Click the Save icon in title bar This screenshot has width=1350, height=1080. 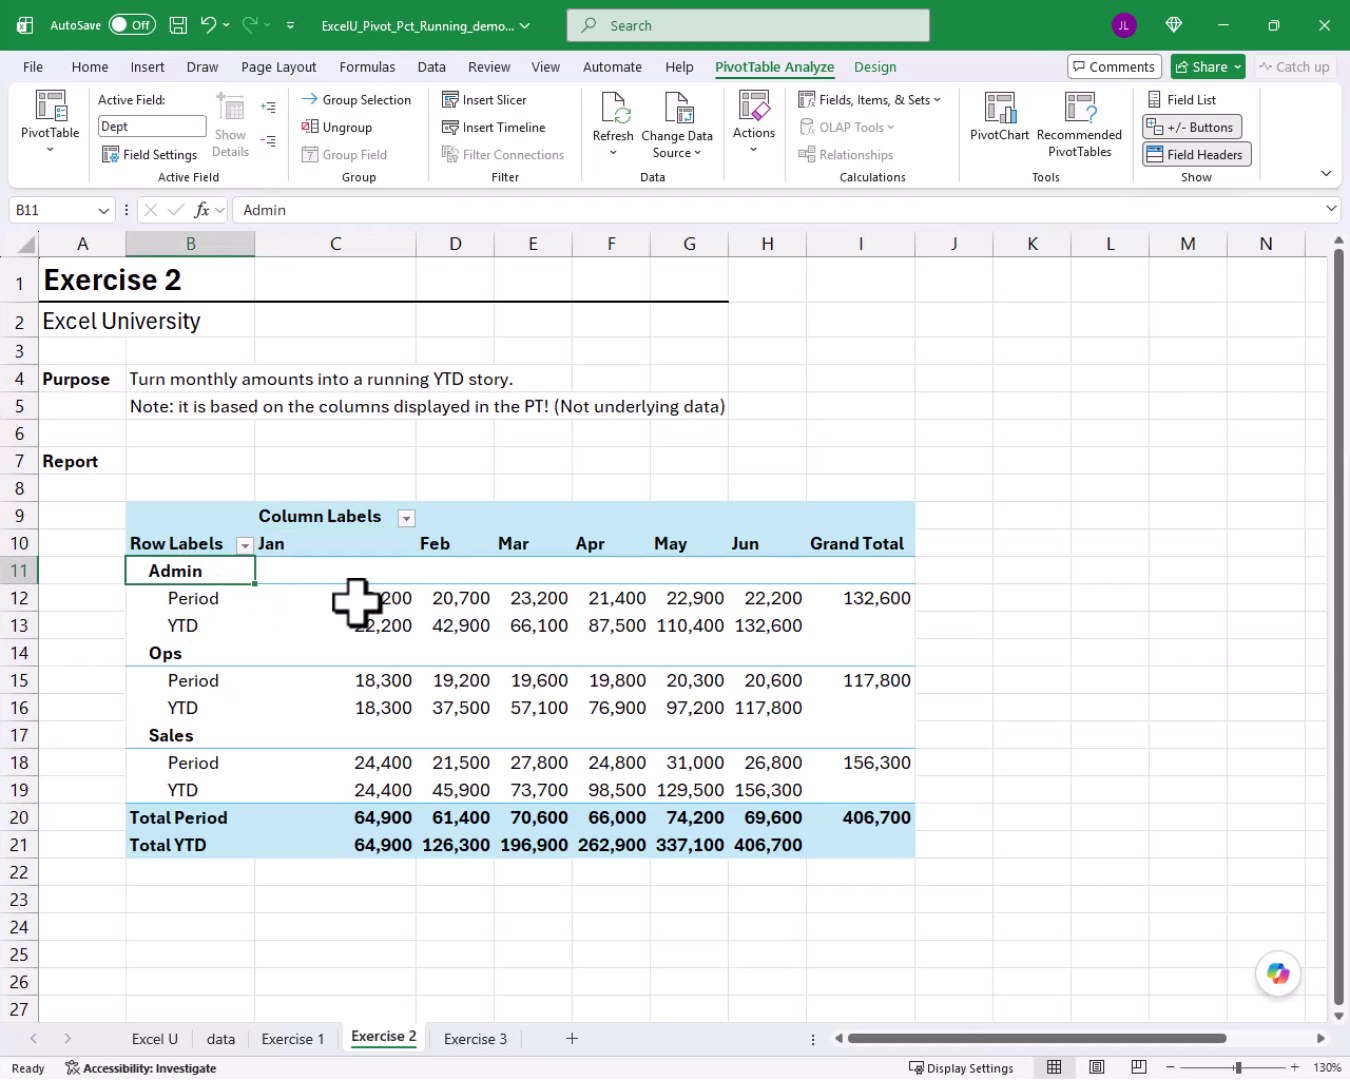tap(177, 25)
